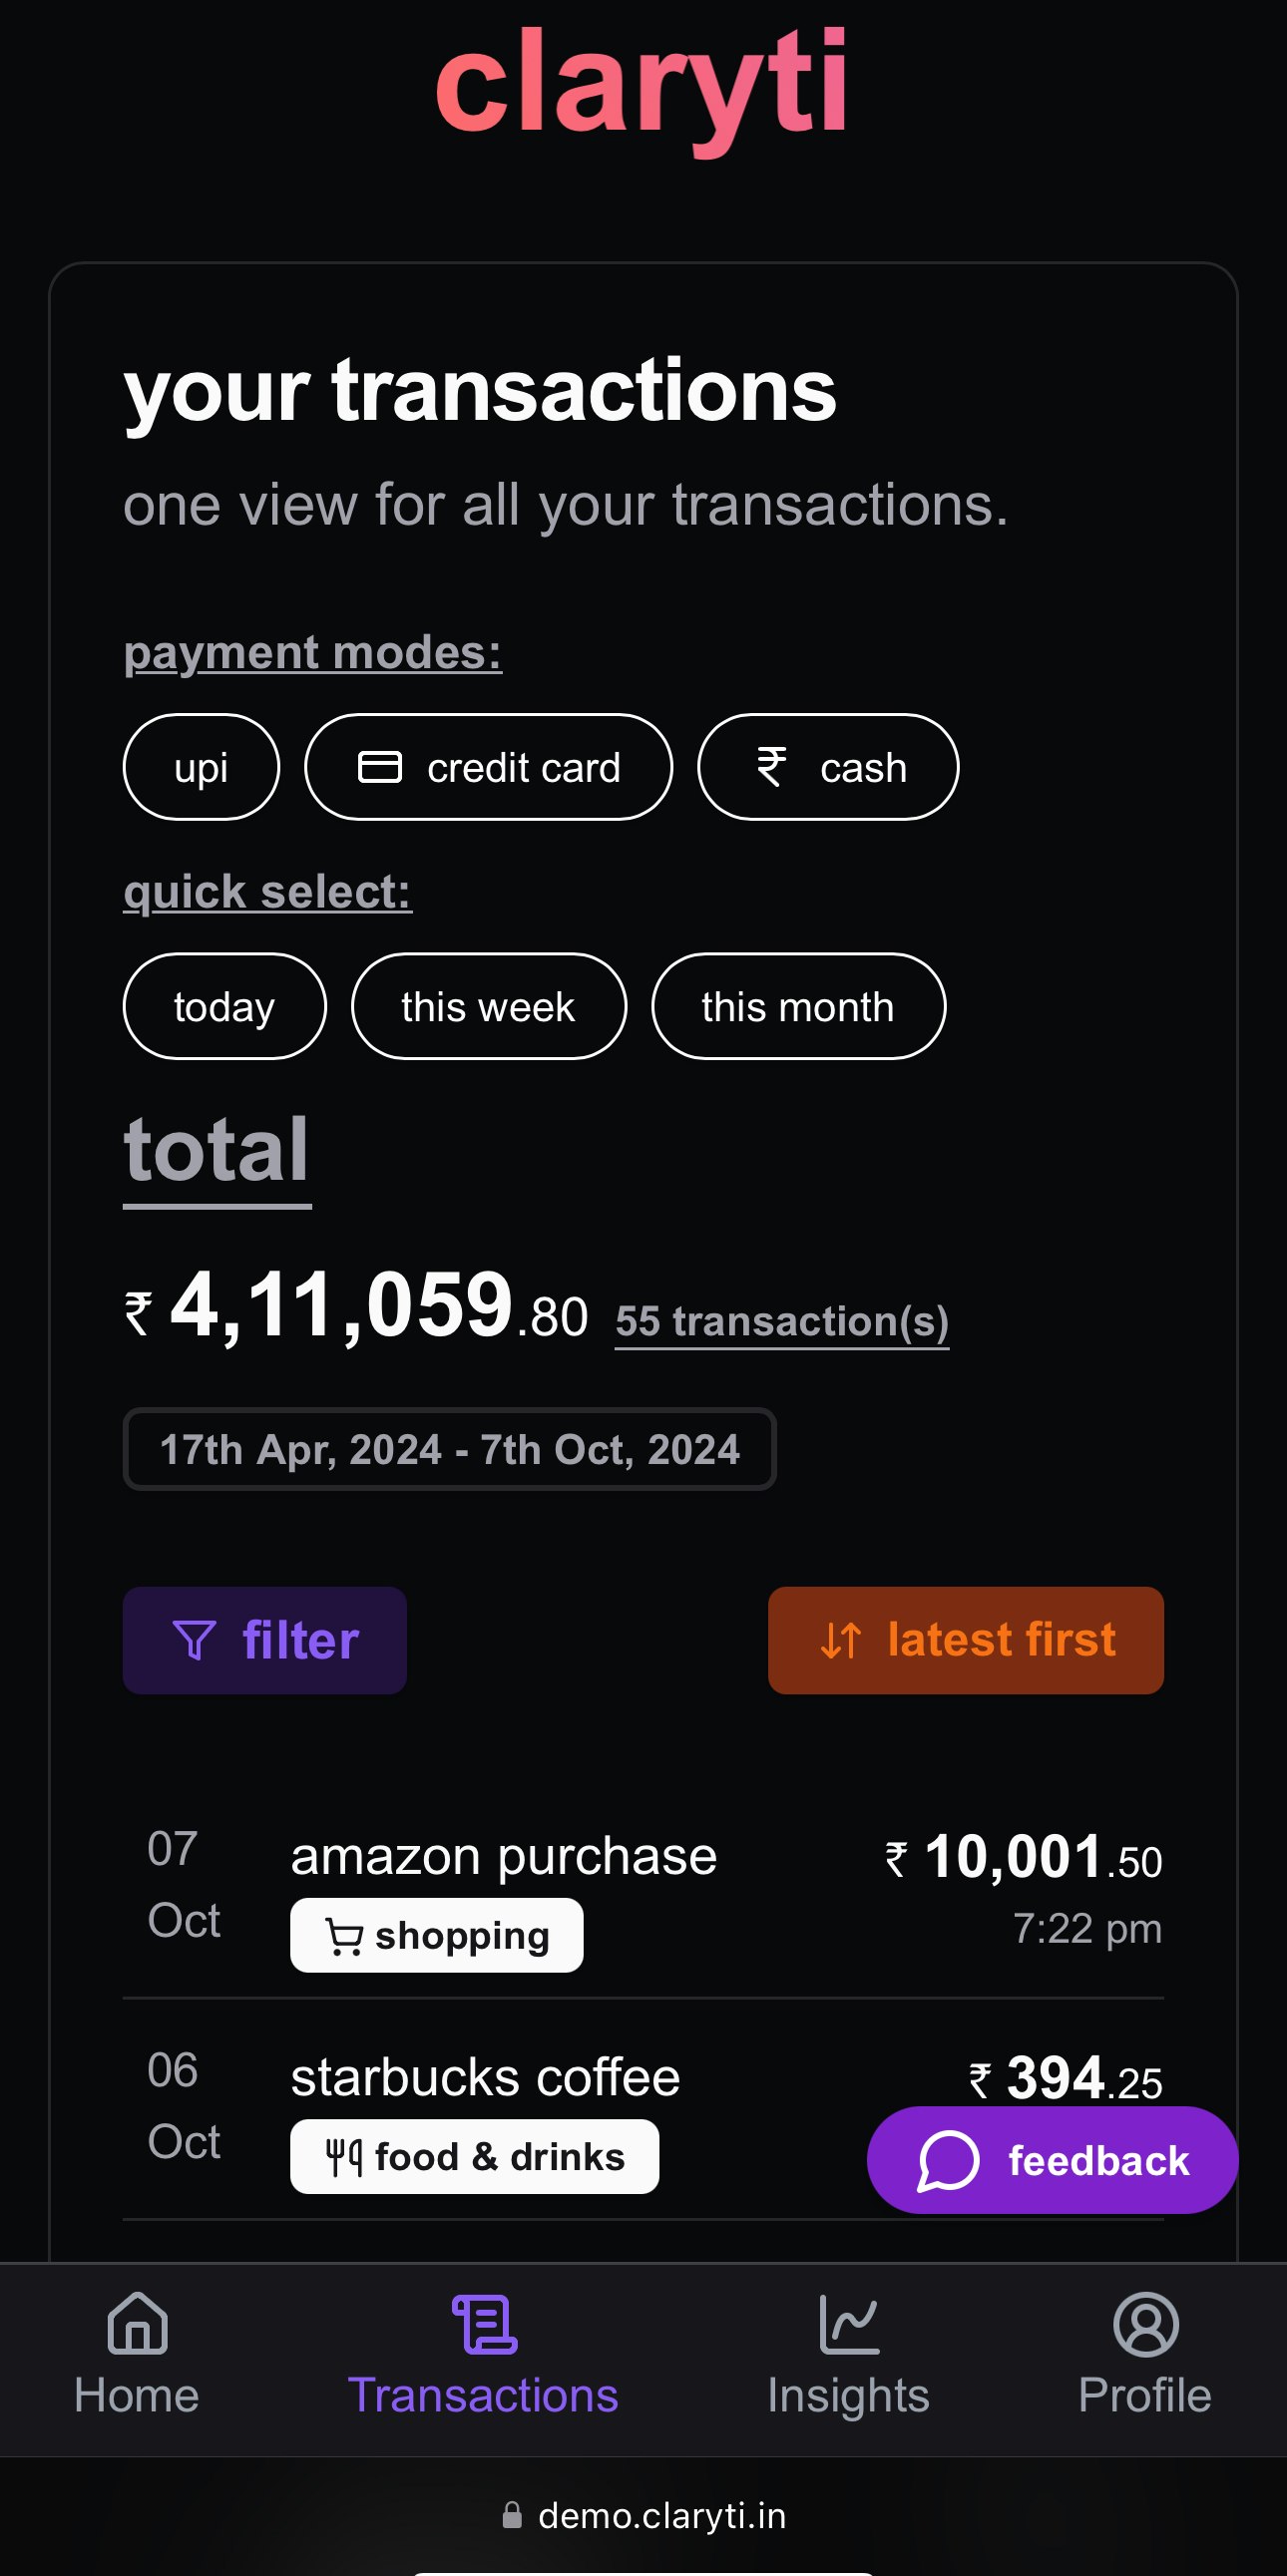Open the amazon purchase transaction
The height and width of the screenshot is (2576, 1287).
[x=503, y=1857]
